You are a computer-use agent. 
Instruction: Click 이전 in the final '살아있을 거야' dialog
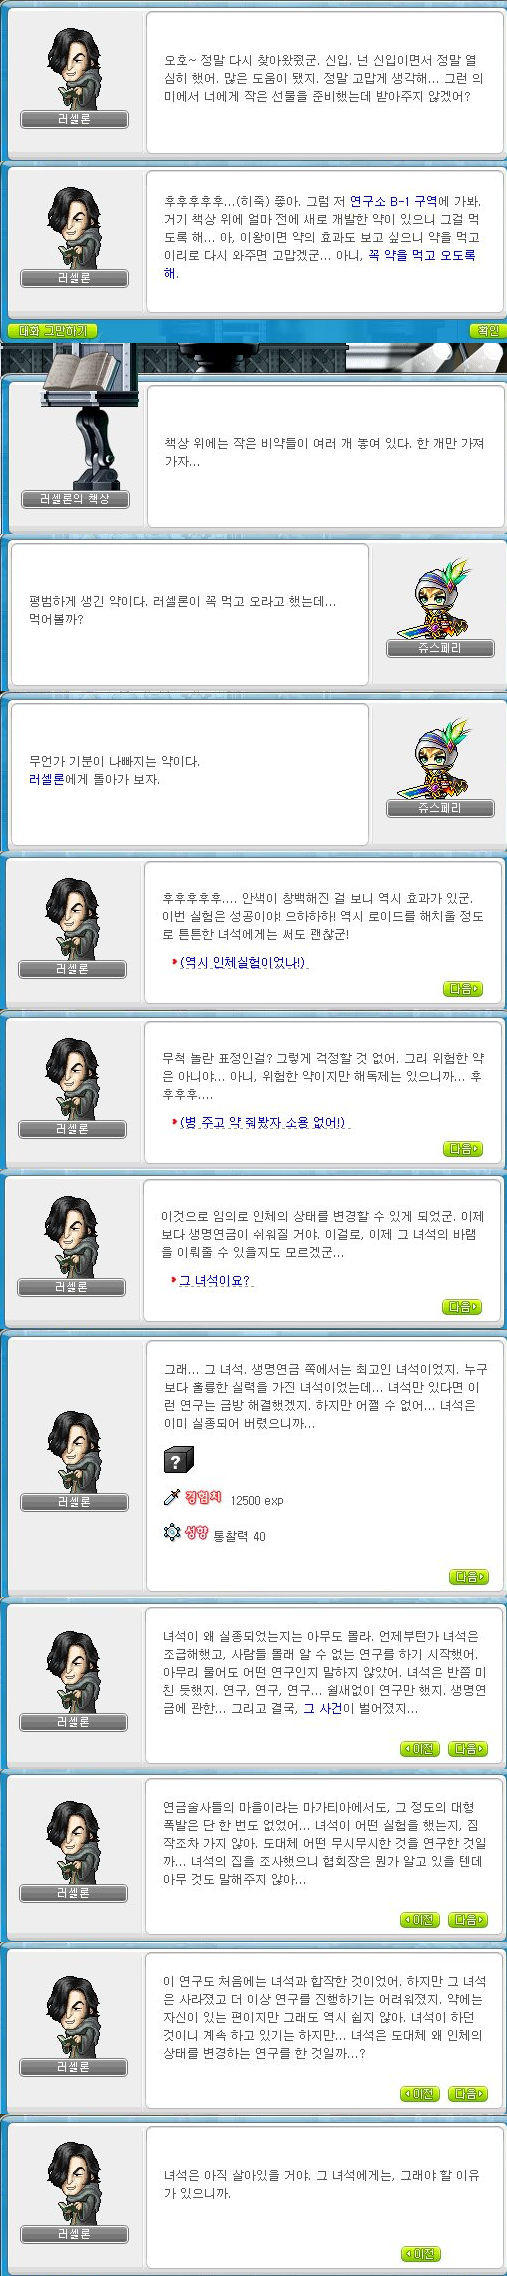pos(420,2254)
